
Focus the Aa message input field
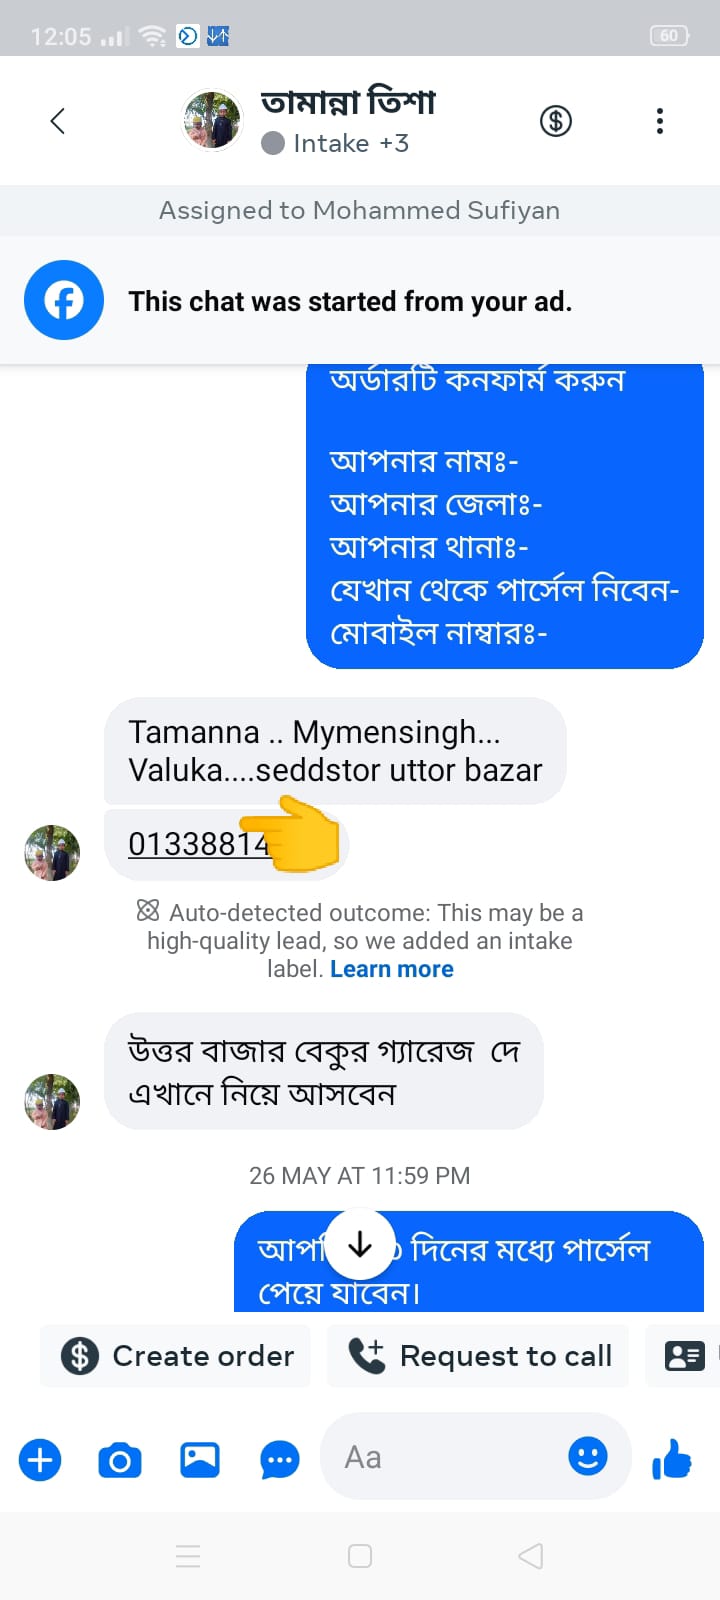coord(450,1457)
